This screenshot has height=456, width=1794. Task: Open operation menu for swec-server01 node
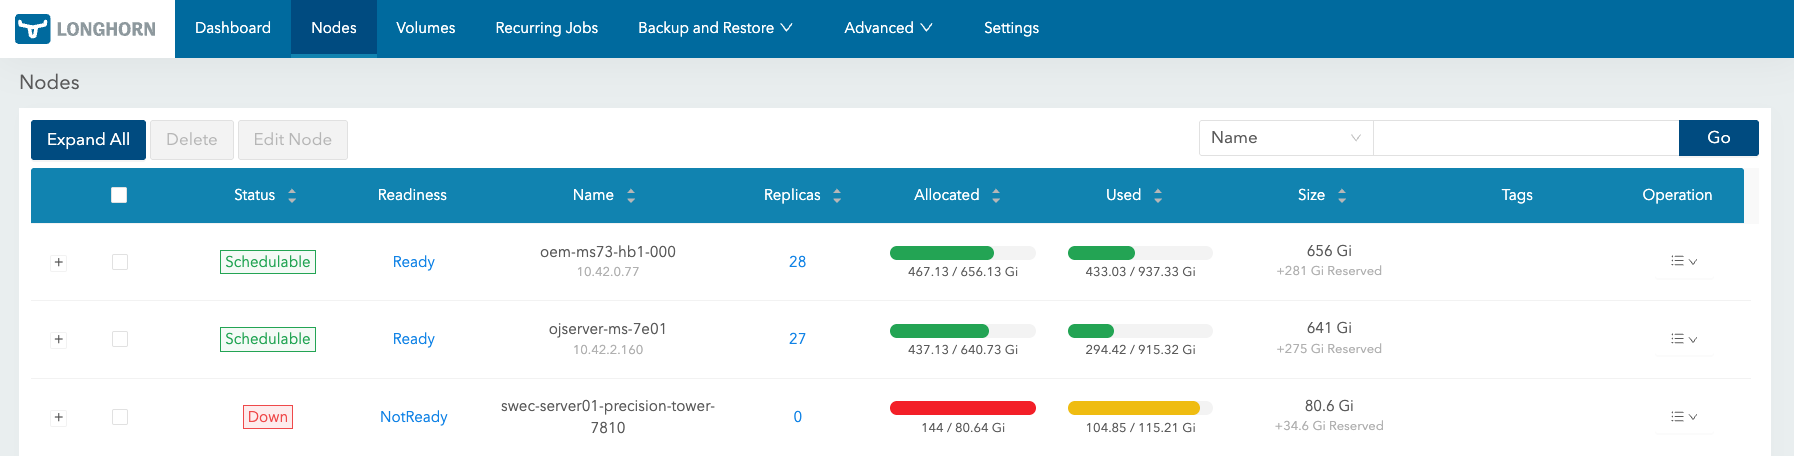1684,417
